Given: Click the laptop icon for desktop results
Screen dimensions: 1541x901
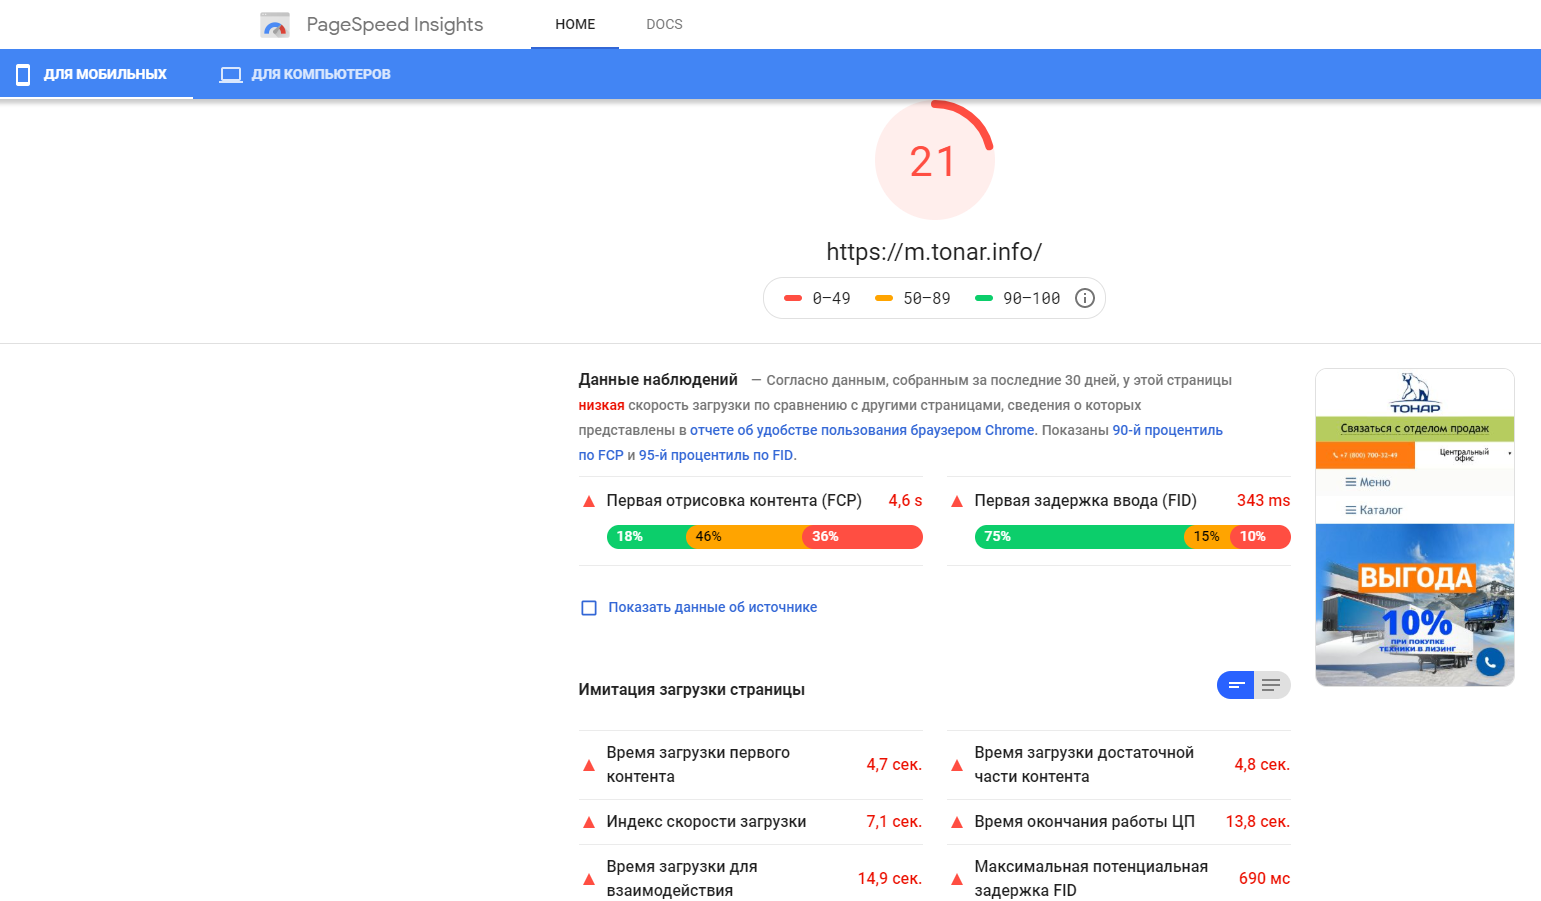Looking at the screenshot, I should [231, 75].
